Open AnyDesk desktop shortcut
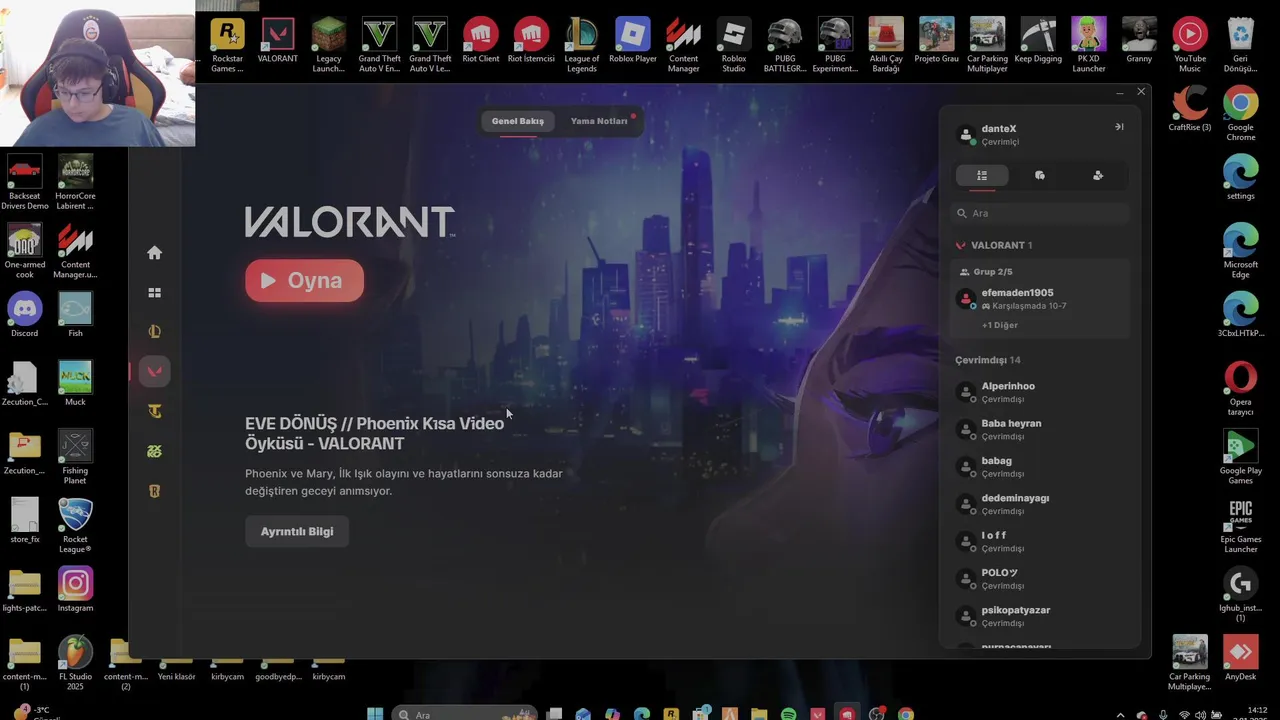The image size is (1280, 720). coord(1241,658)
